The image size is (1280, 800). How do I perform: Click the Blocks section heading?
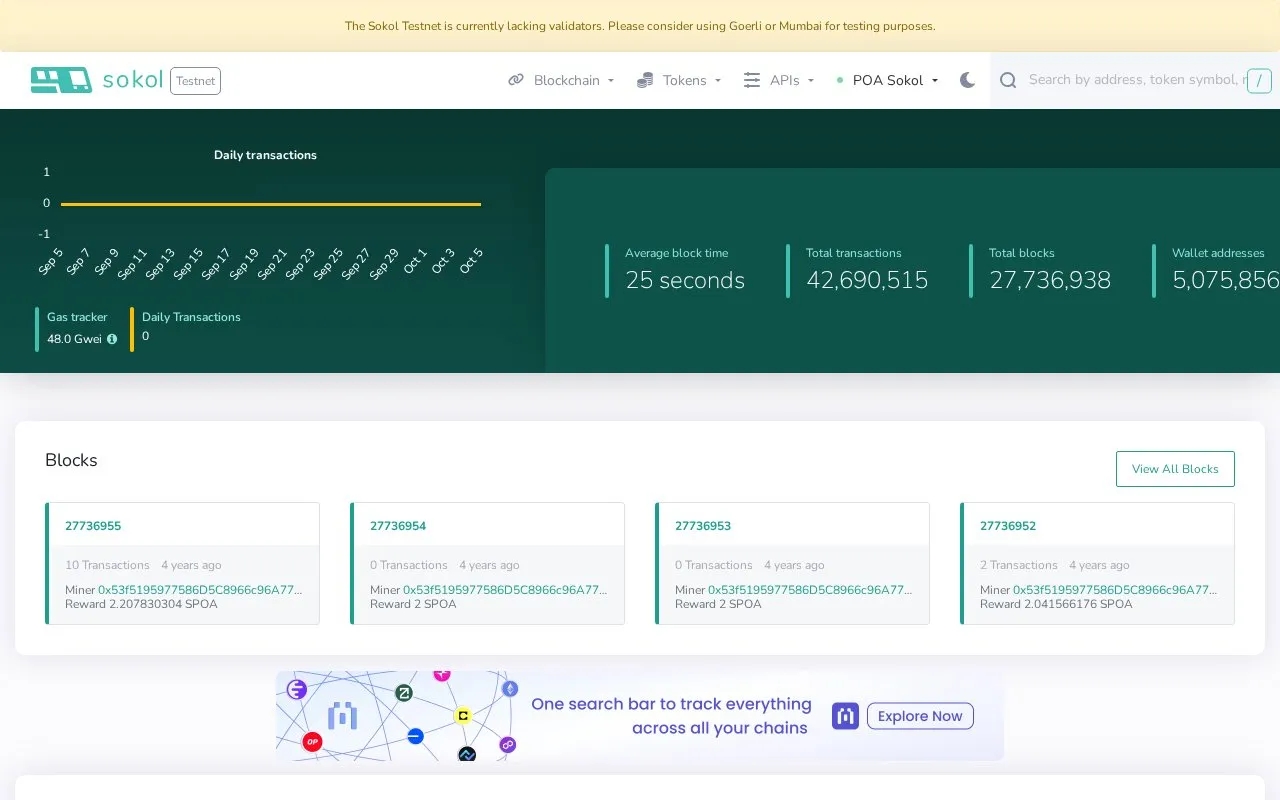pos(71,460)
